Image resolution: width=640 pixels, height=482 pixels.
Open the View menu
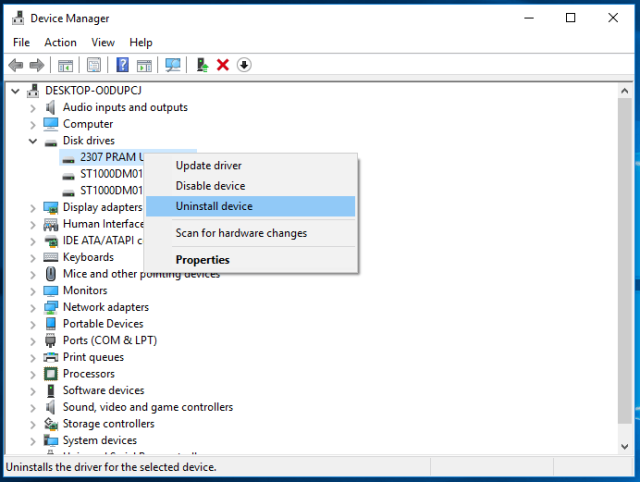[103, 42]
